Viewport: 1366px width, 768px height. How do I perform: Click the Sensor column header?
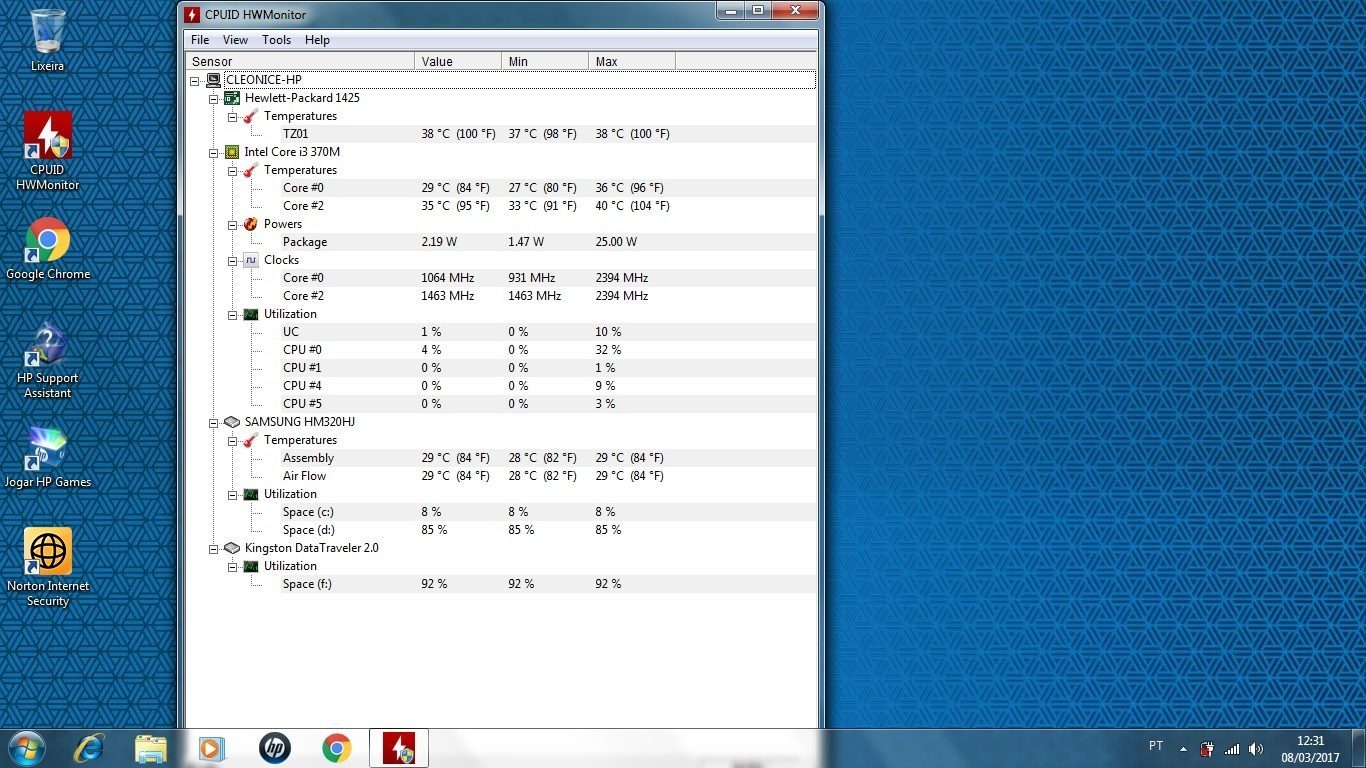300,61
